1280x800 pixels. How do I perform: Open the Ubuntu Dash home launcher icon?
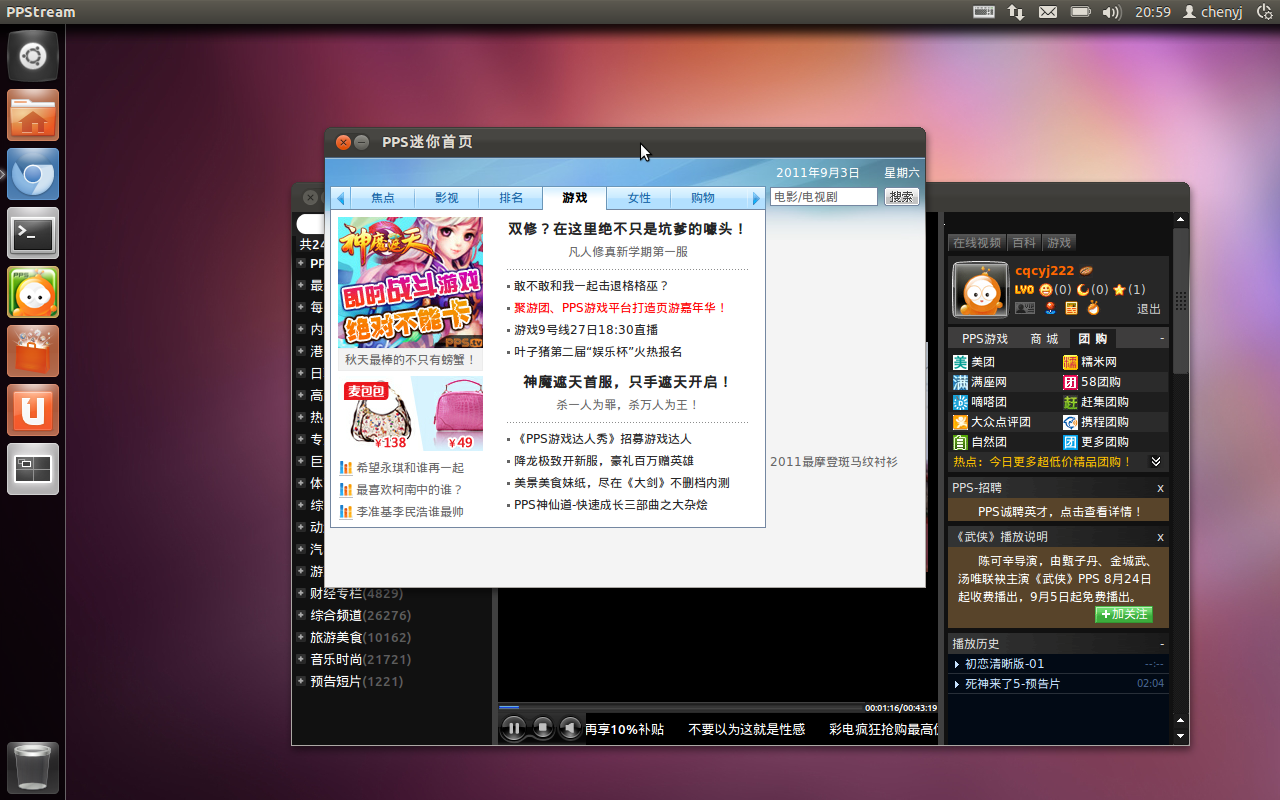point(33,56)
